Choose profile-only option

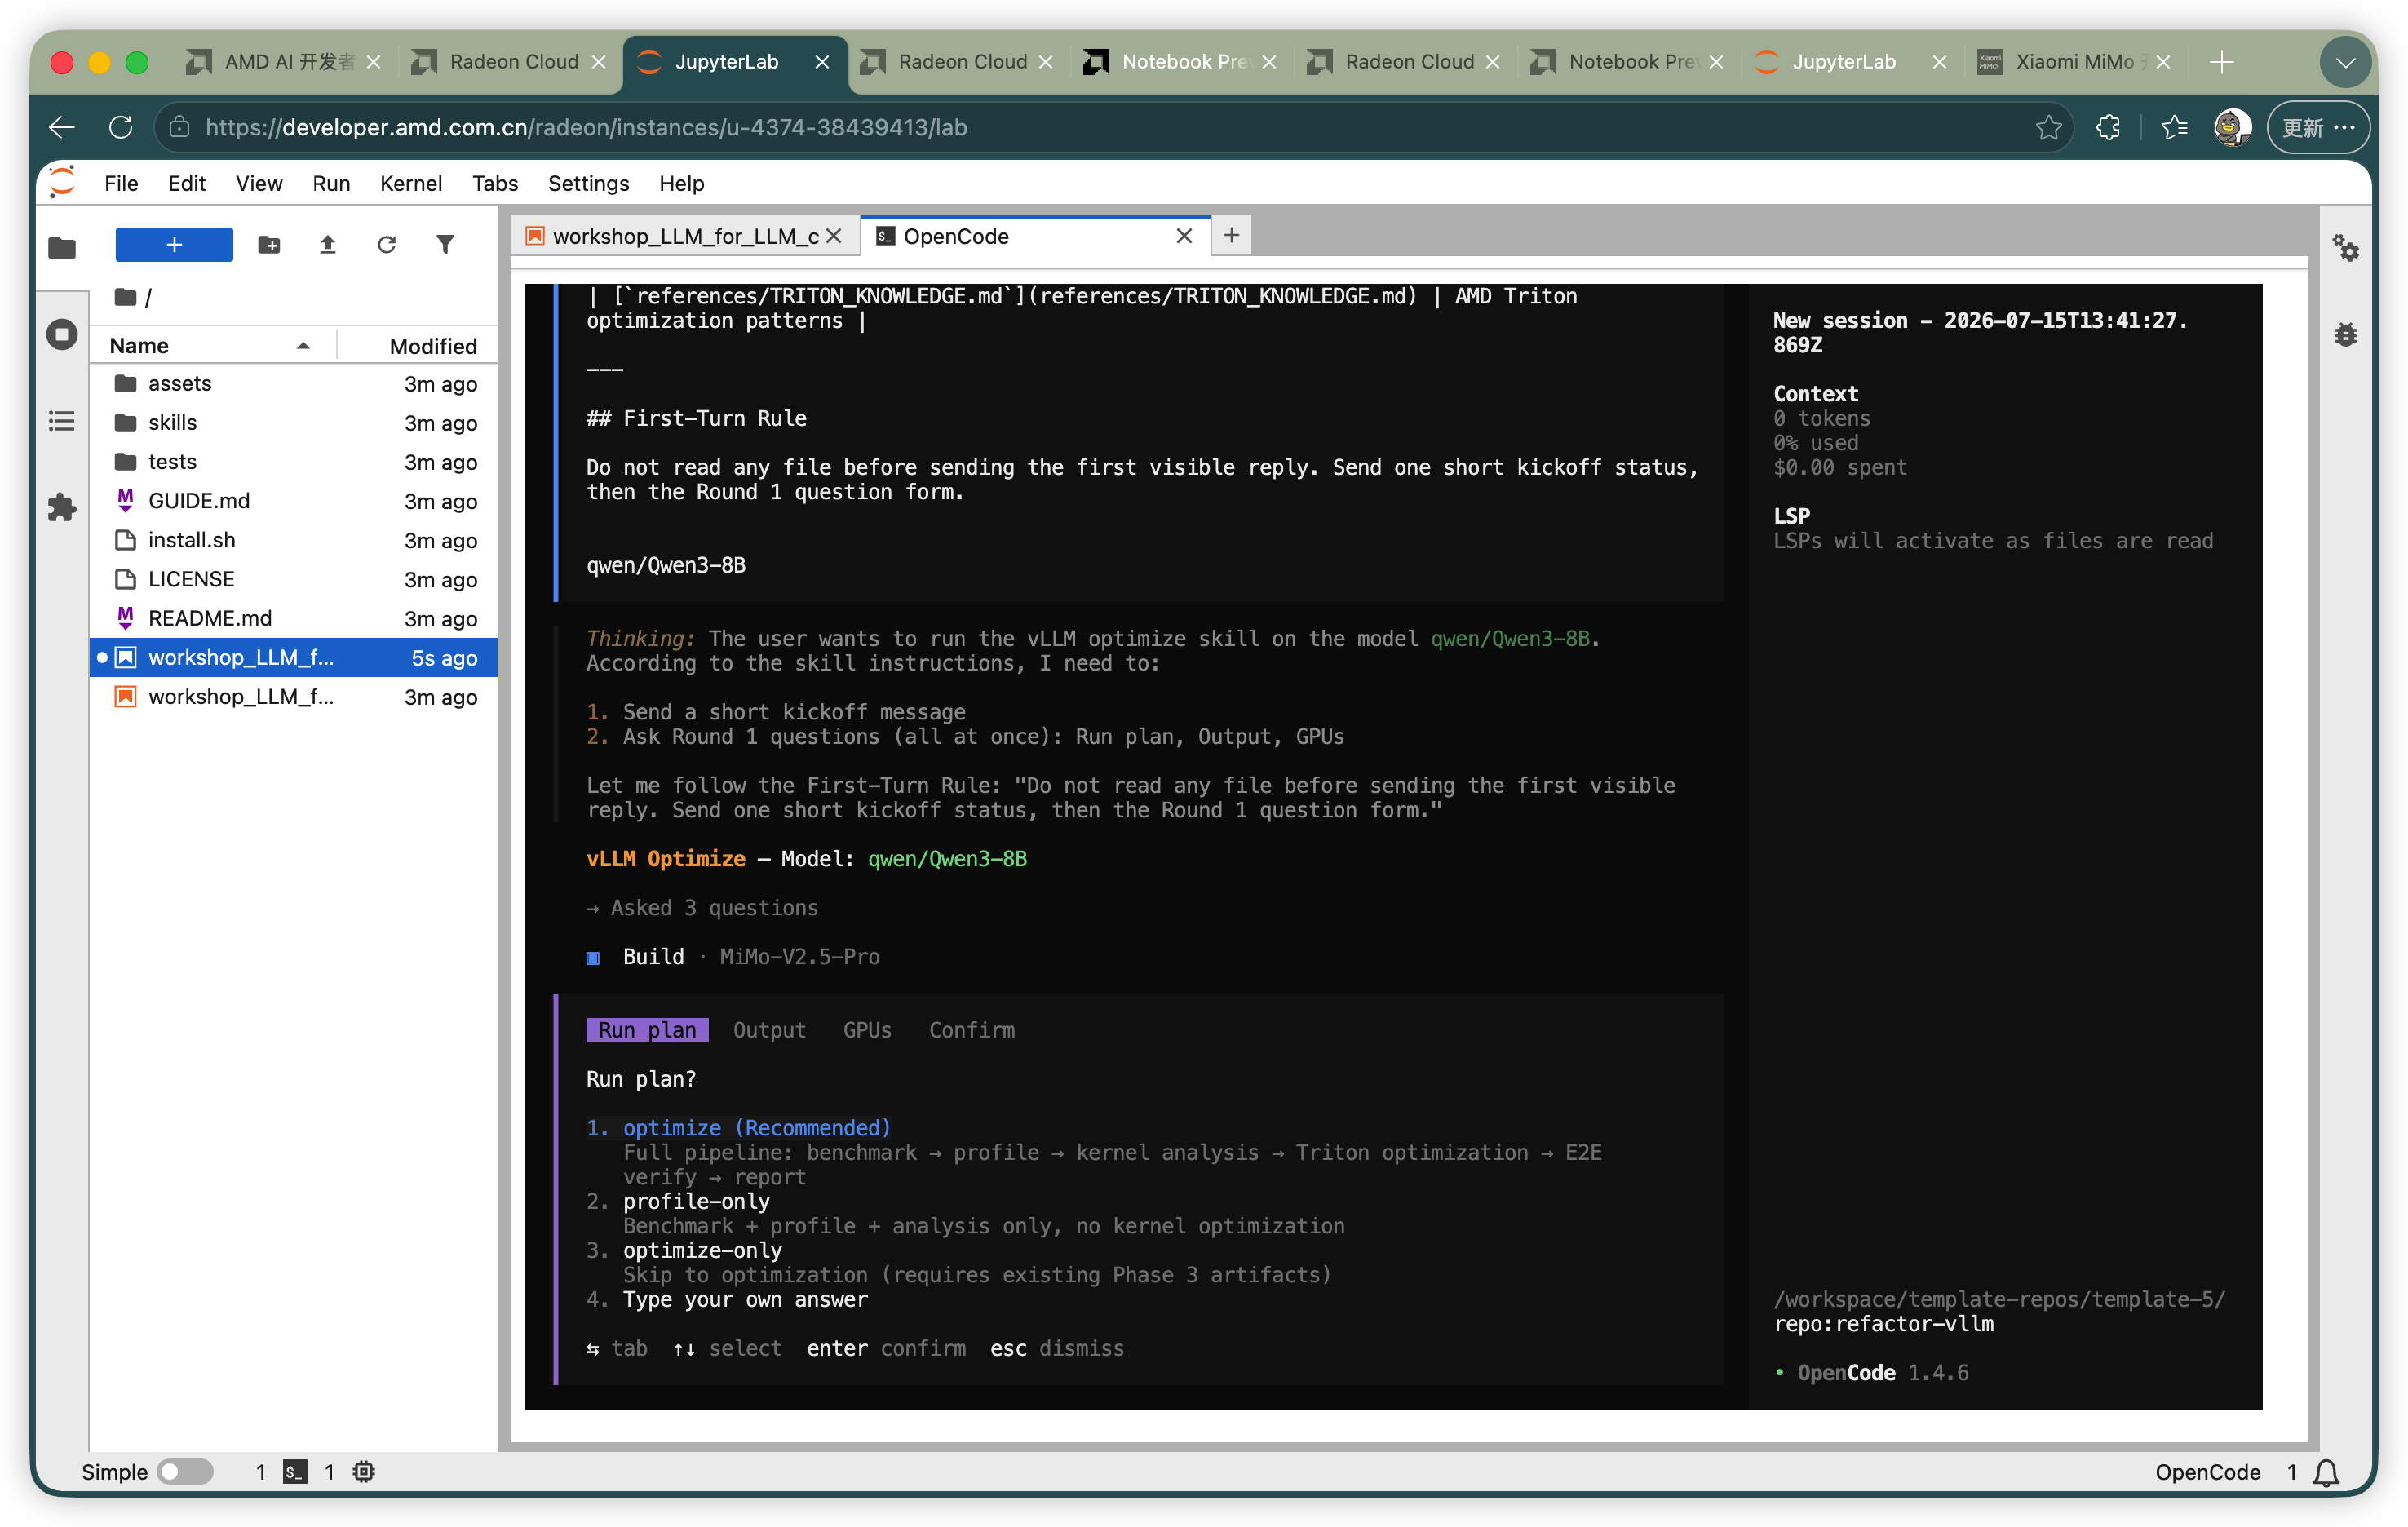pos(696,1201)
